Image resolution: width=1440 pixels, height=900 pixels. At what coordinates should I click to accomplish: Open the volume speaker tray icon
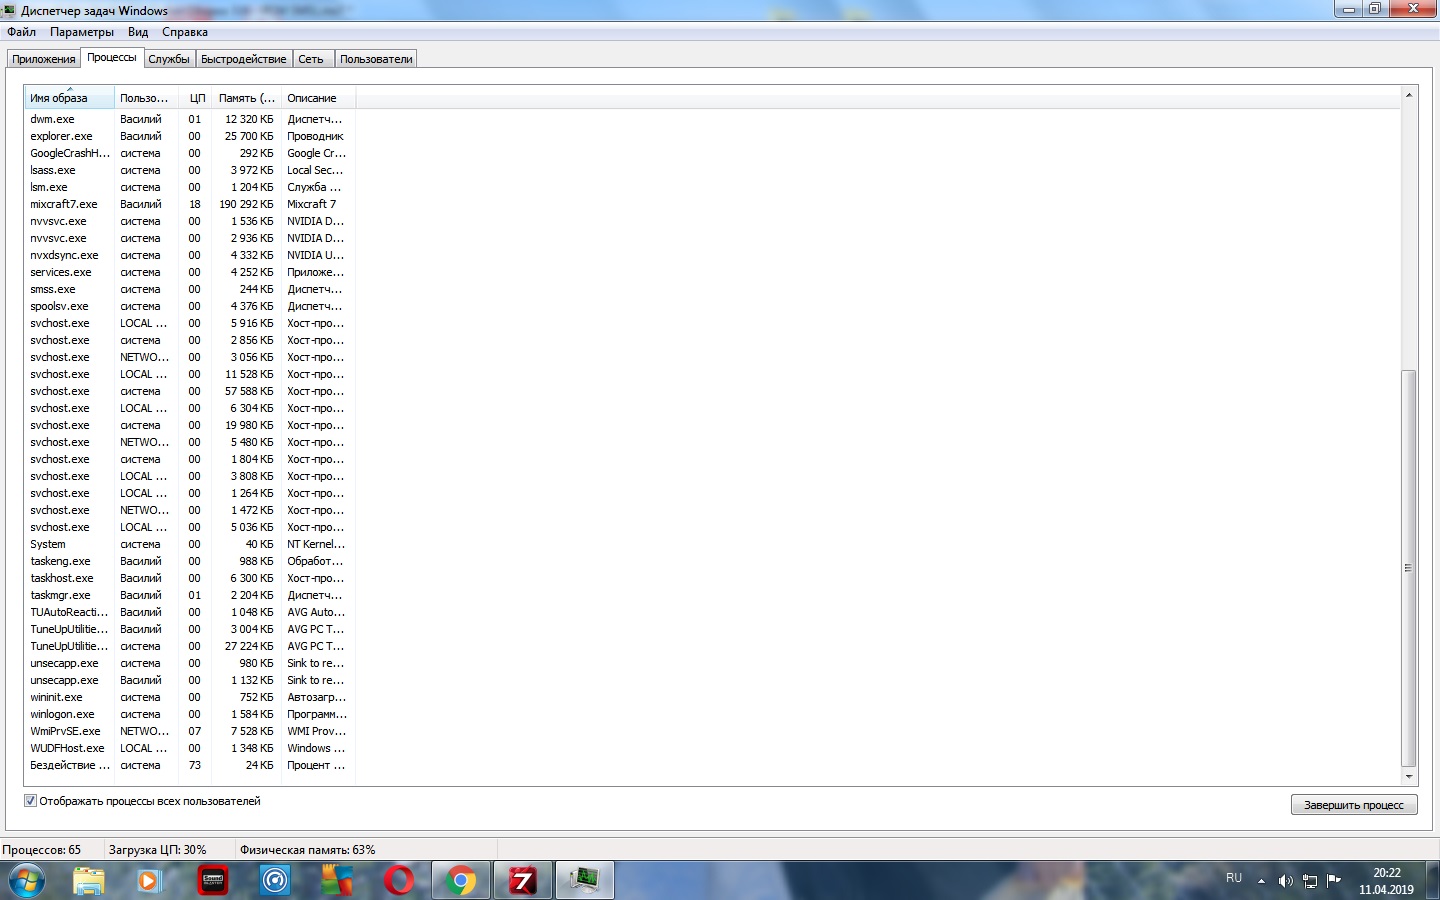click(1285, 881)
